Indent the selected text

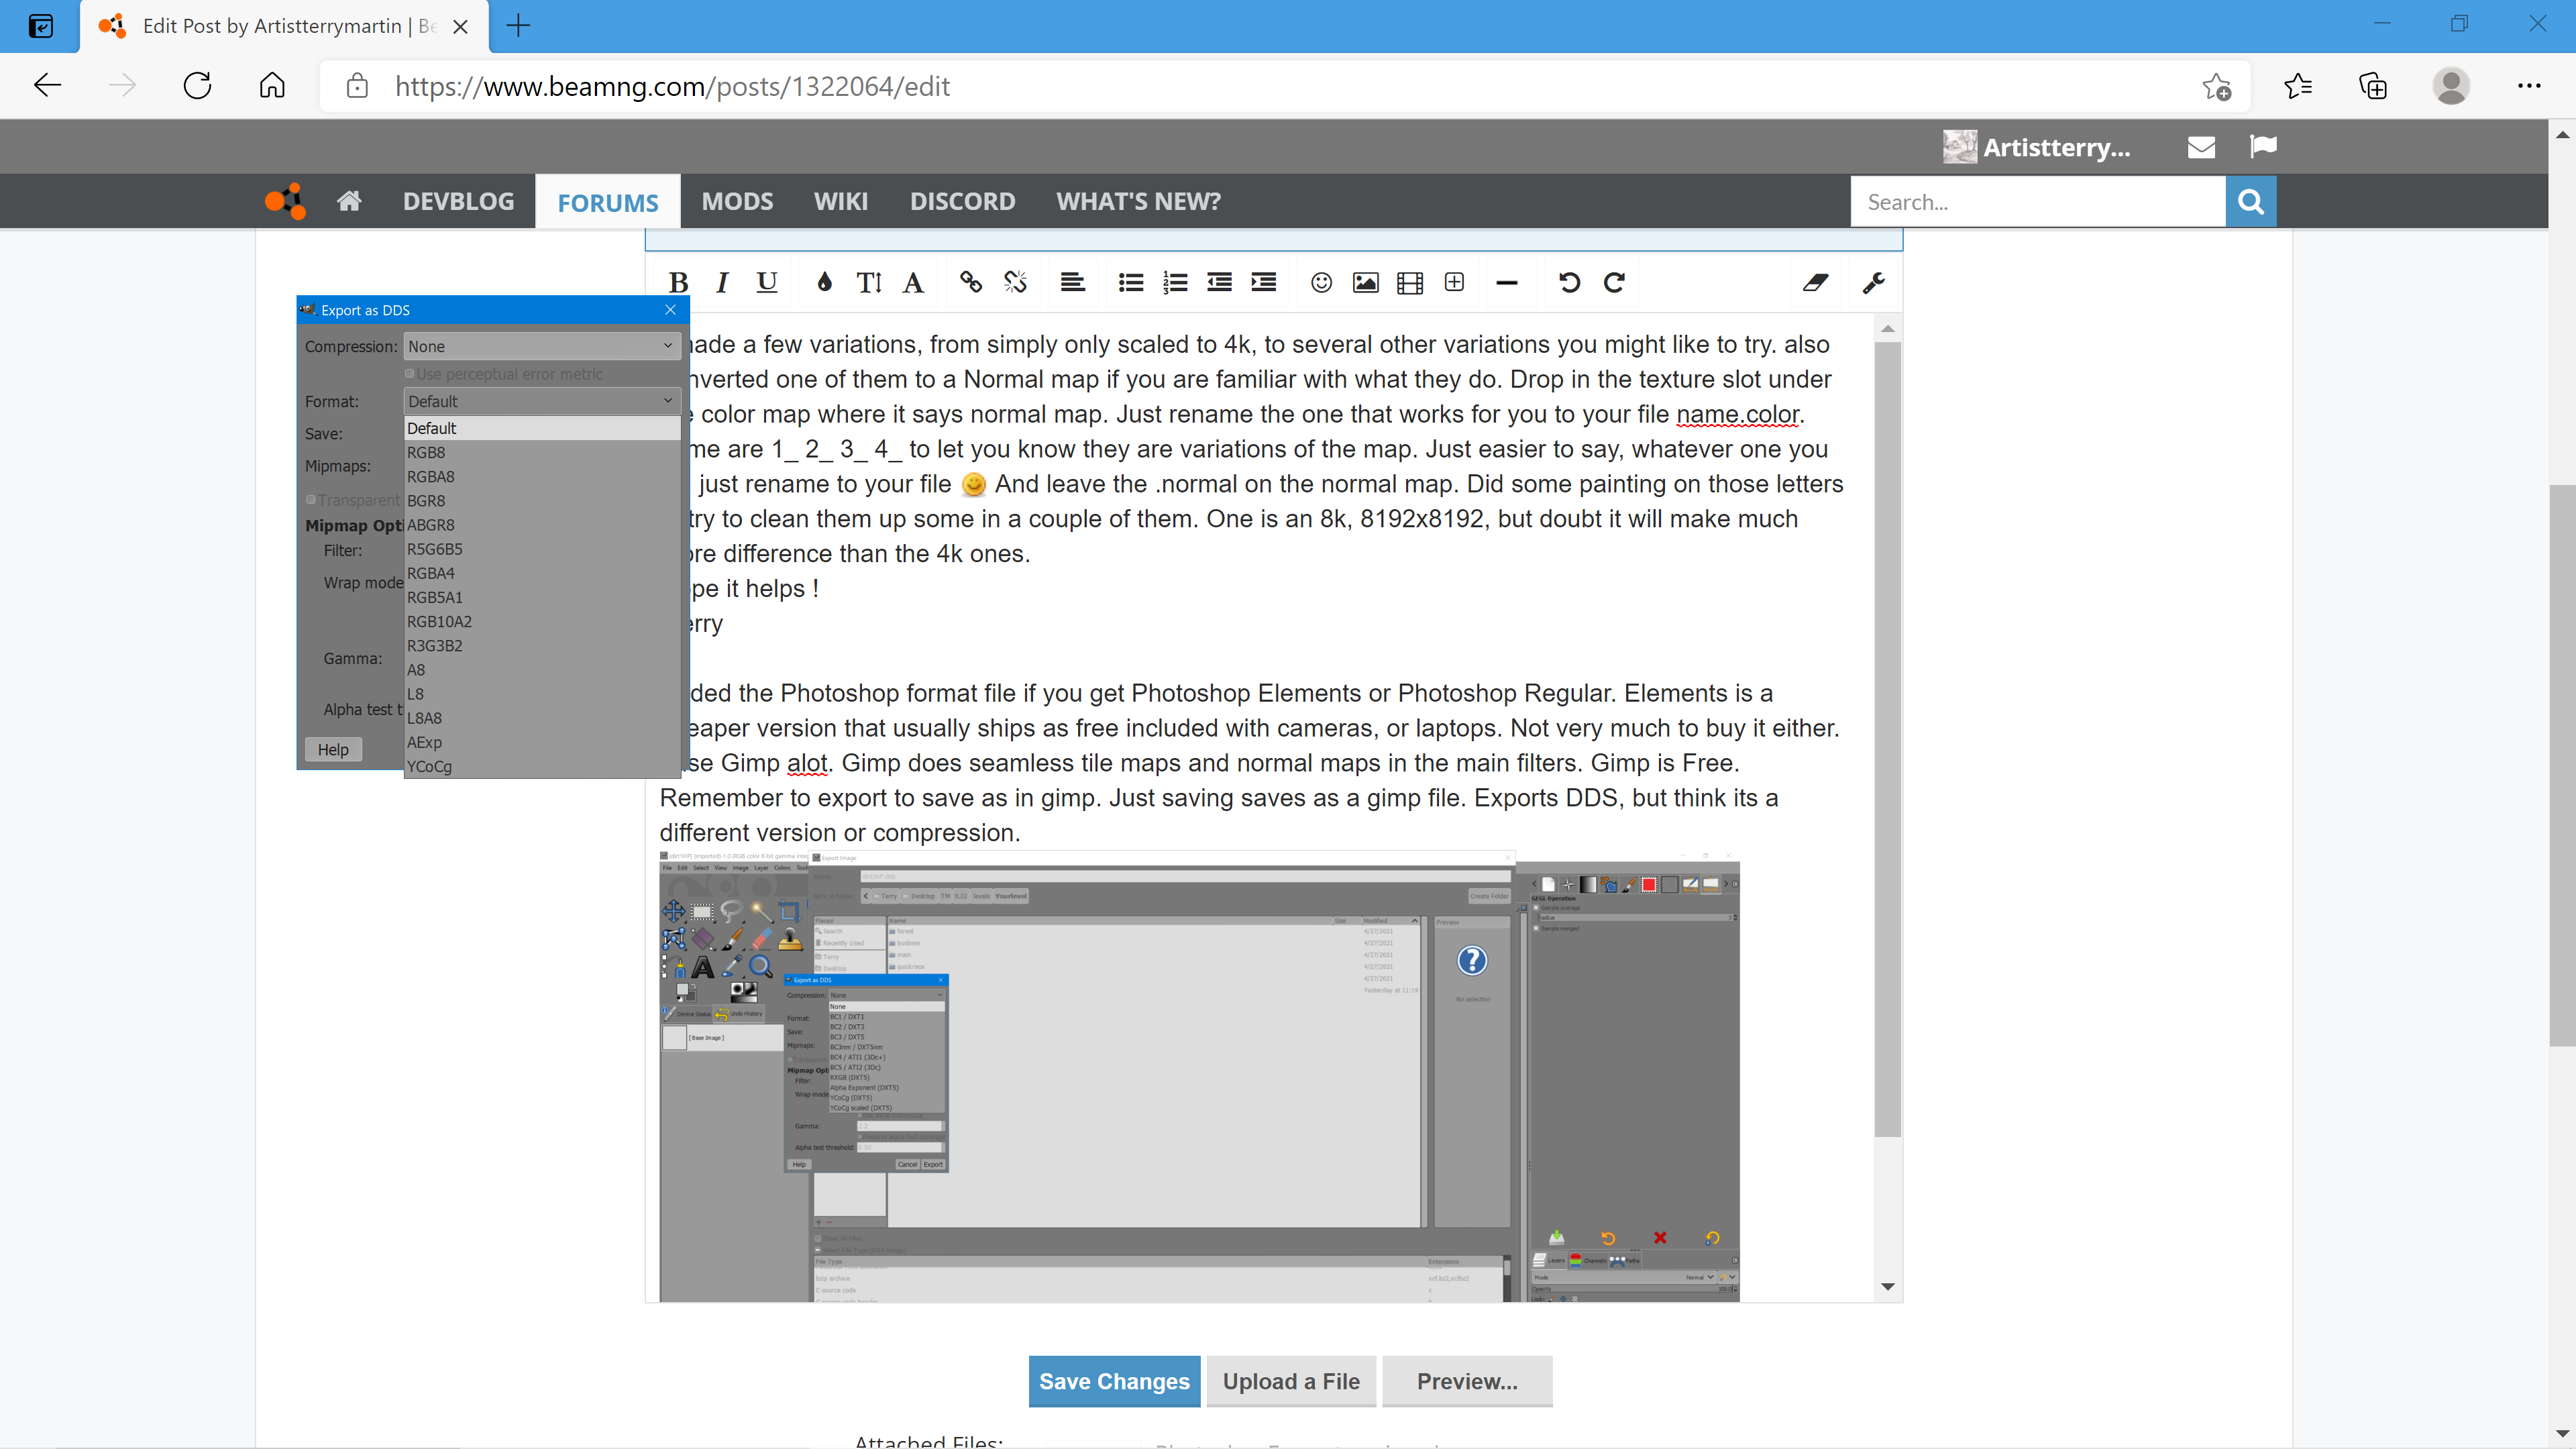click(x=1264, y=283)
